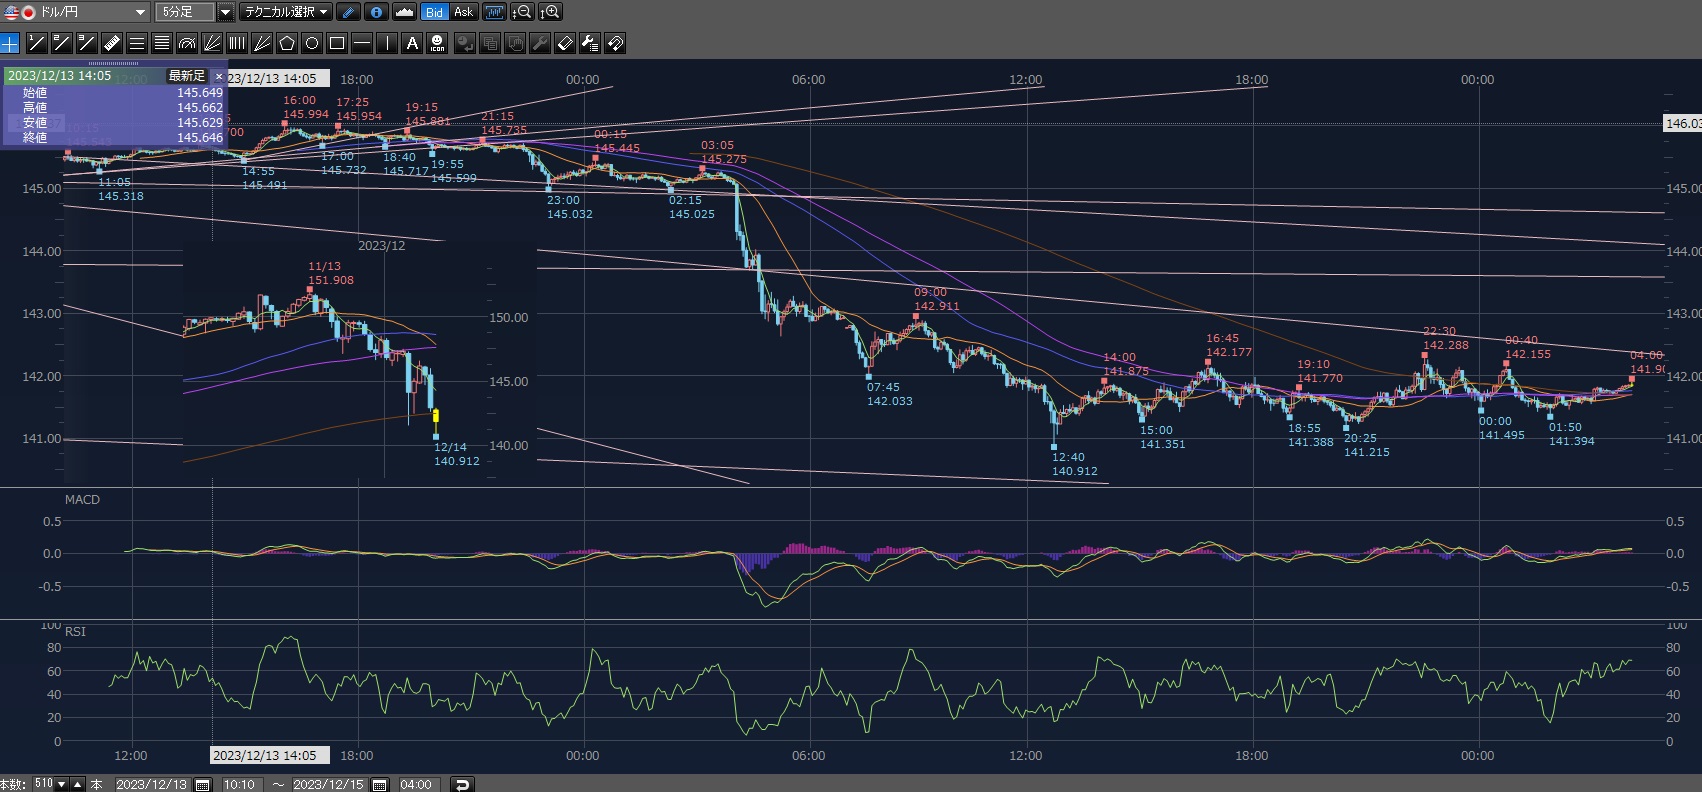
Task: Zoom in the chart with magnifier plus
Action: (x=550, y=12)
